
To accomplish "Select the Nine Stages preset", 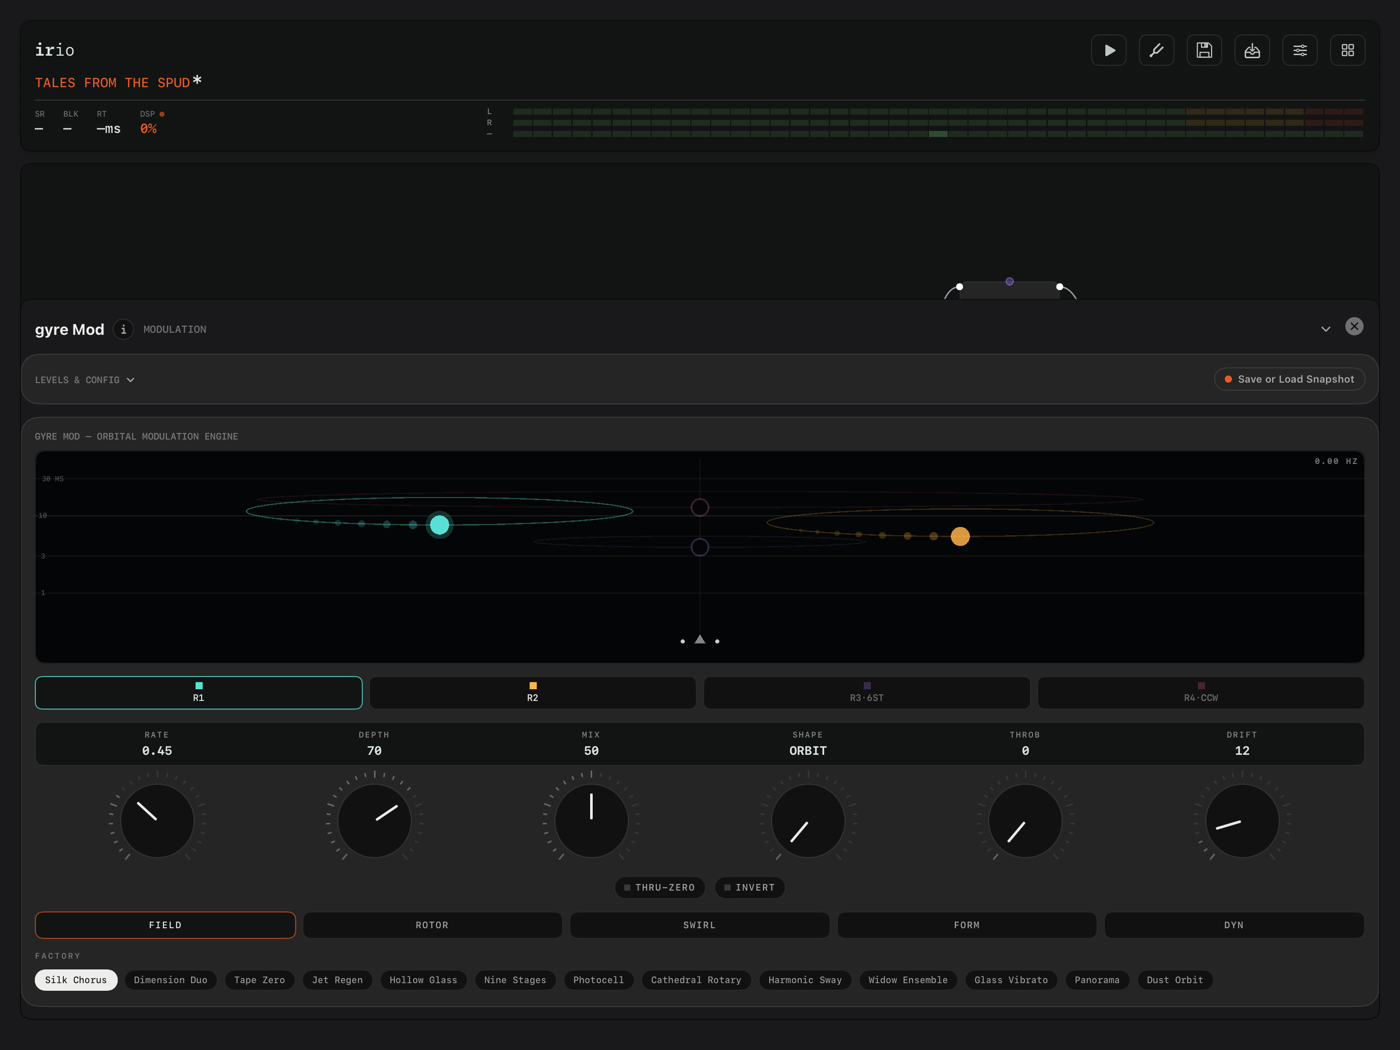I will (x=515, y=980).
